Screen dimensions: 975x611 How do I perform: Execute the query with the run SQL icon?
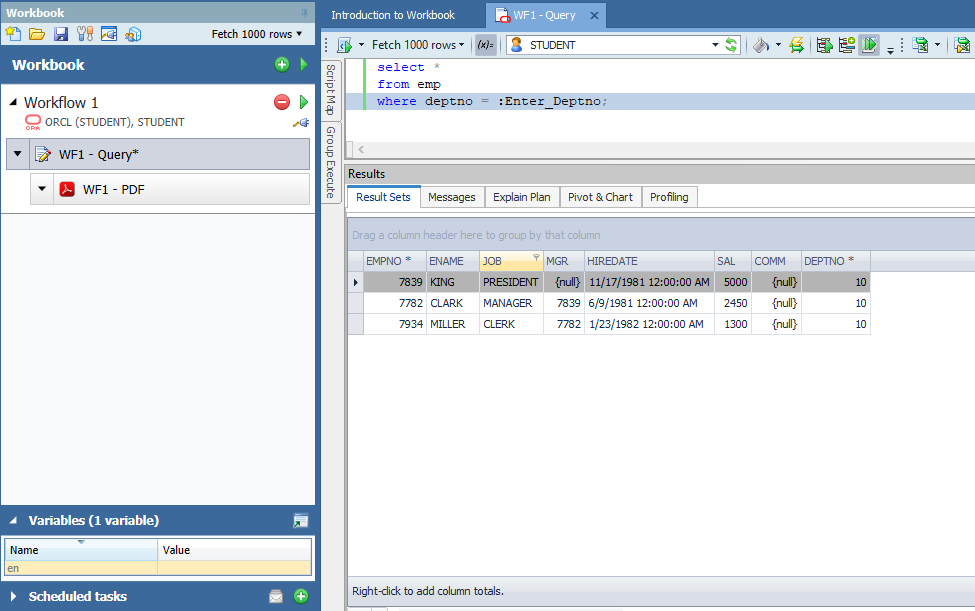tap(344, 45)
